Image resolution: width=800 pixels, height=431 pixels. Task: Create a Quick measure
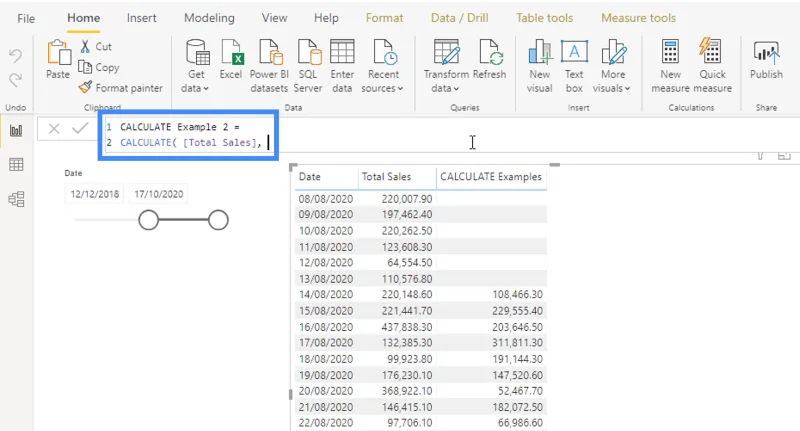click(712, 66)
